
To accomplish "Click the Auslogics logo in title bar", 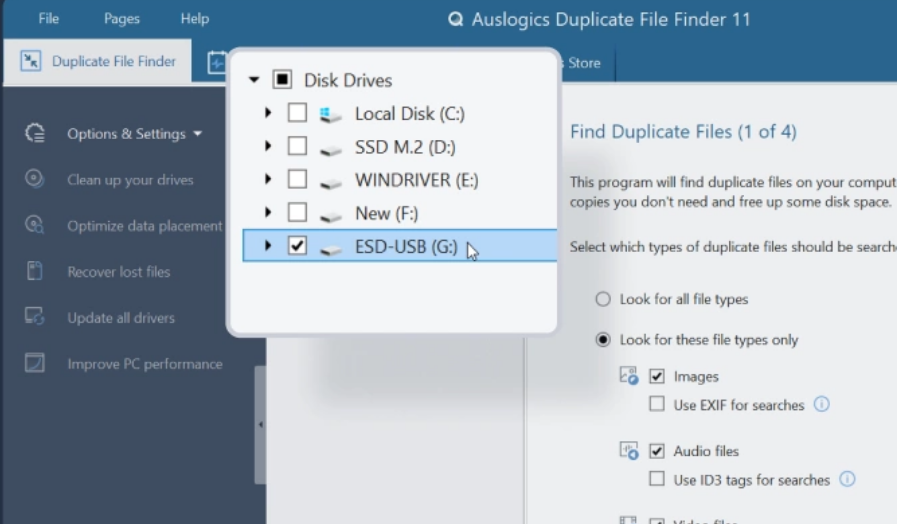I will (455, 19).
